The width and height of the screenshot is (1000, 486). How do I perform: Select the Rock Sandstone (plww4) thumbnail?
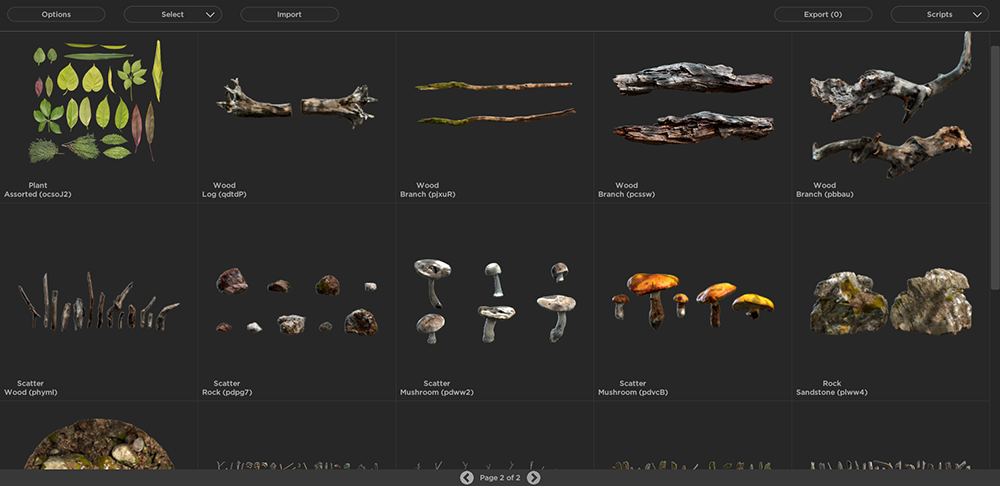(891, 302)
